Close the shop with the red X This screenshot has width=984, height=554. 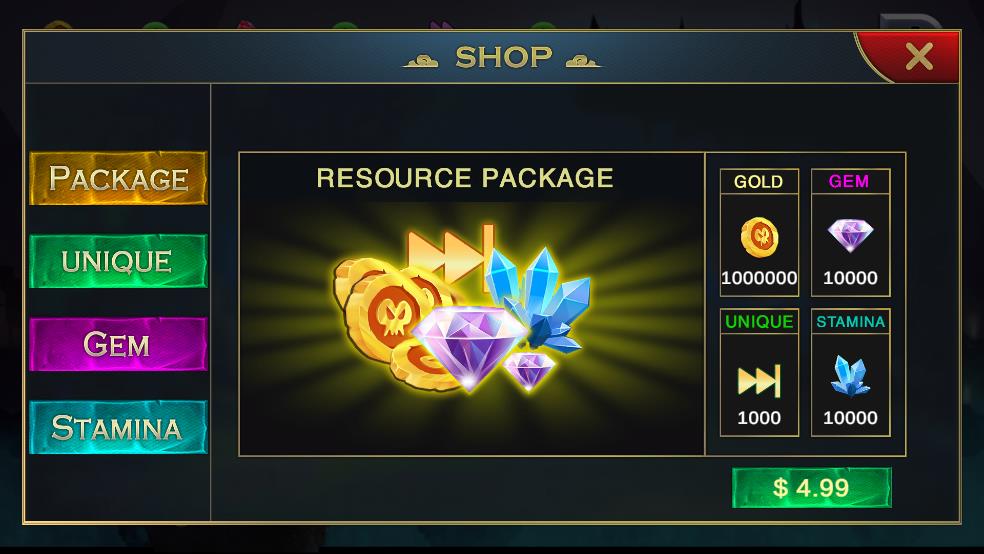coord(919,56)
